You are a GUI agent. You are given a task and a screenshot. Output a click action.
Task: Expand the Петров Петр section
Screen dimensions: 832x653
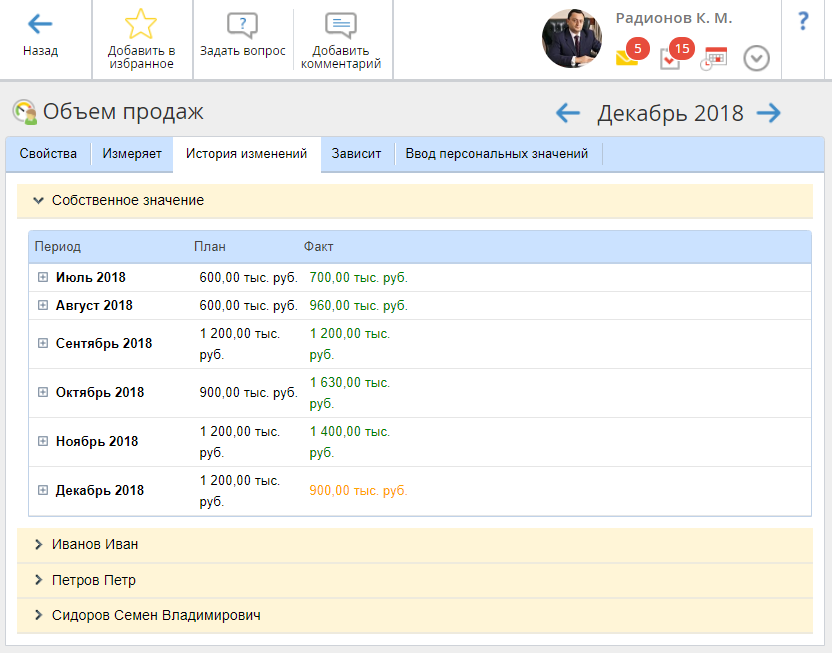pyautogui.click(x=39, y=581)
